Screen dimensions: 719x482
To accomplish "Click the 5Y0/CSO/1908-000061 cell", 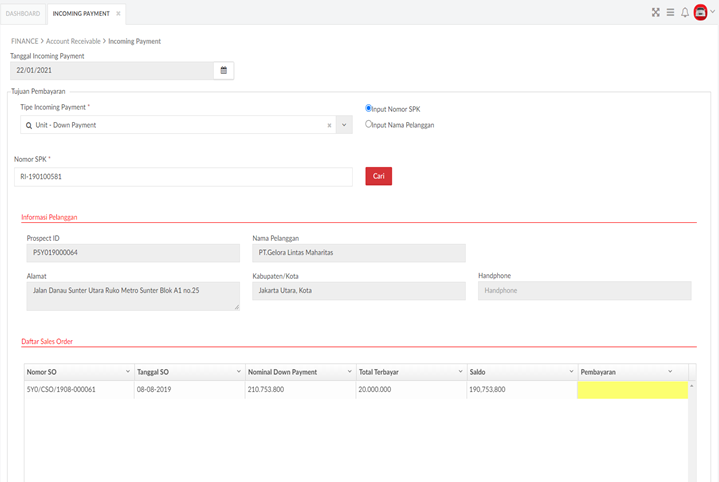I will (x=79, y=390).
